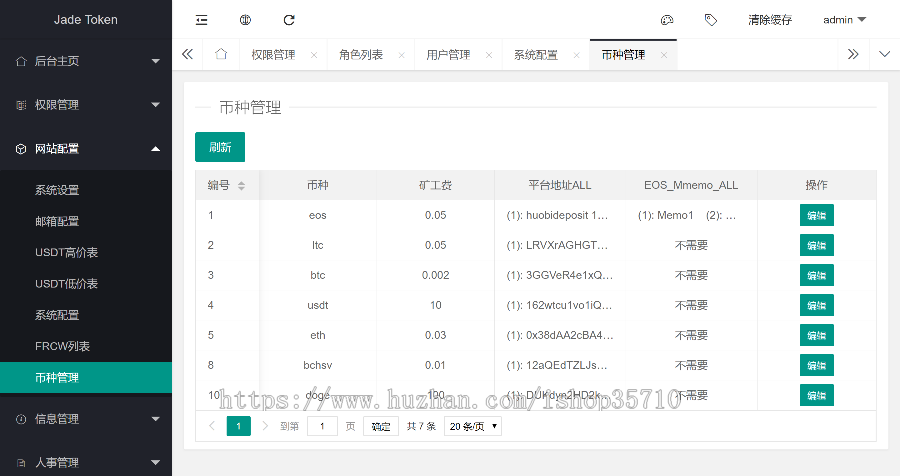The height and width of the screenshot is (476, 900).
Task: Click btc fee value 0.002
Action: click(436, 275)
